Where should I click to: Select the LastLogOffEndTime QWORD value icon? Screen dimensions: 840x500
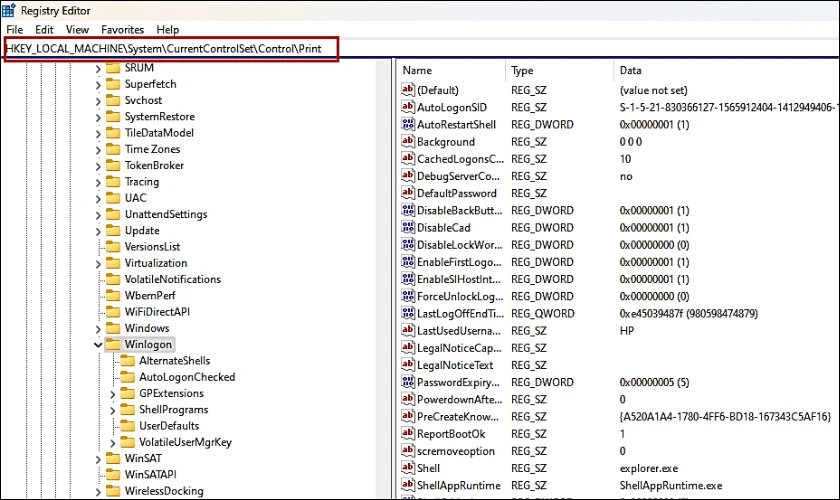(x=408, y=313)
